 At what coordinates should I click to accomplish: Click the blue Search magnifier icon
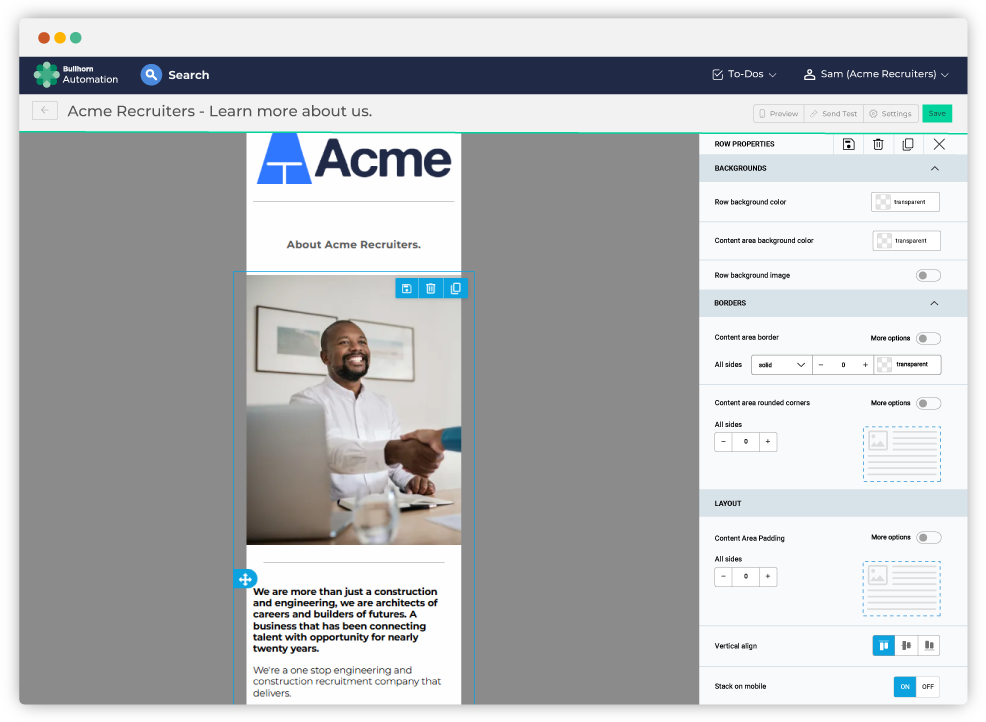click(151, 75)
